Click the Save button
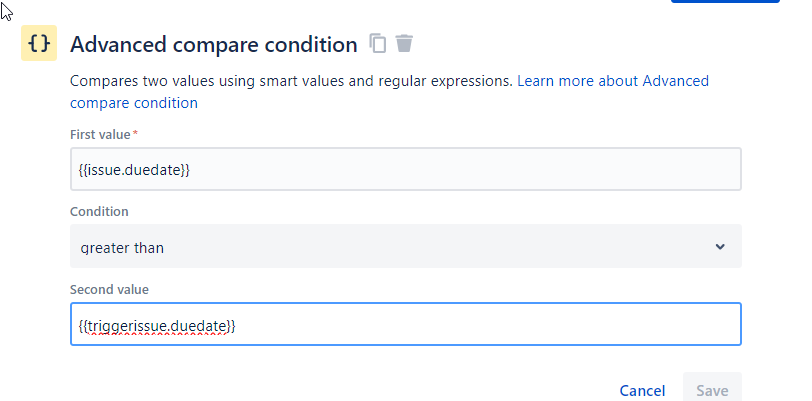 [712, 390]
